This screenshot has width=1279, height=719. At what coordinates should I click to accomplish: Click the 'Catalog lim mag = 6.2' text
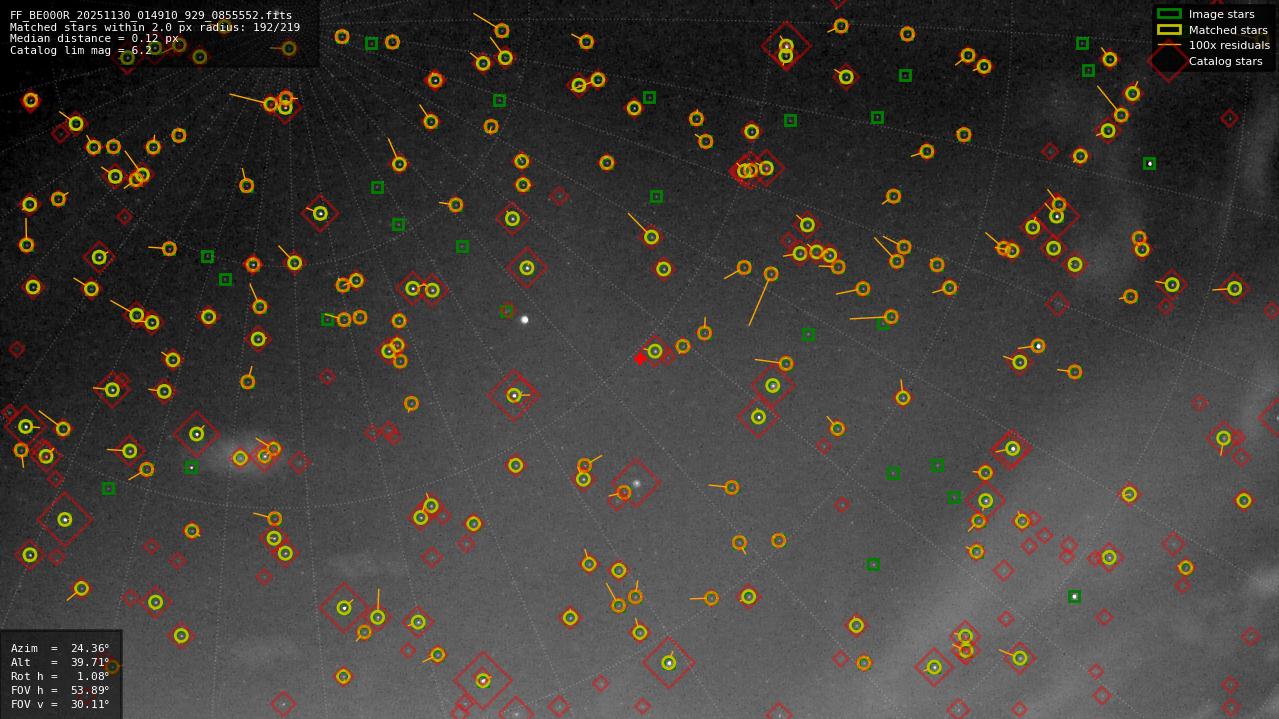81,50
